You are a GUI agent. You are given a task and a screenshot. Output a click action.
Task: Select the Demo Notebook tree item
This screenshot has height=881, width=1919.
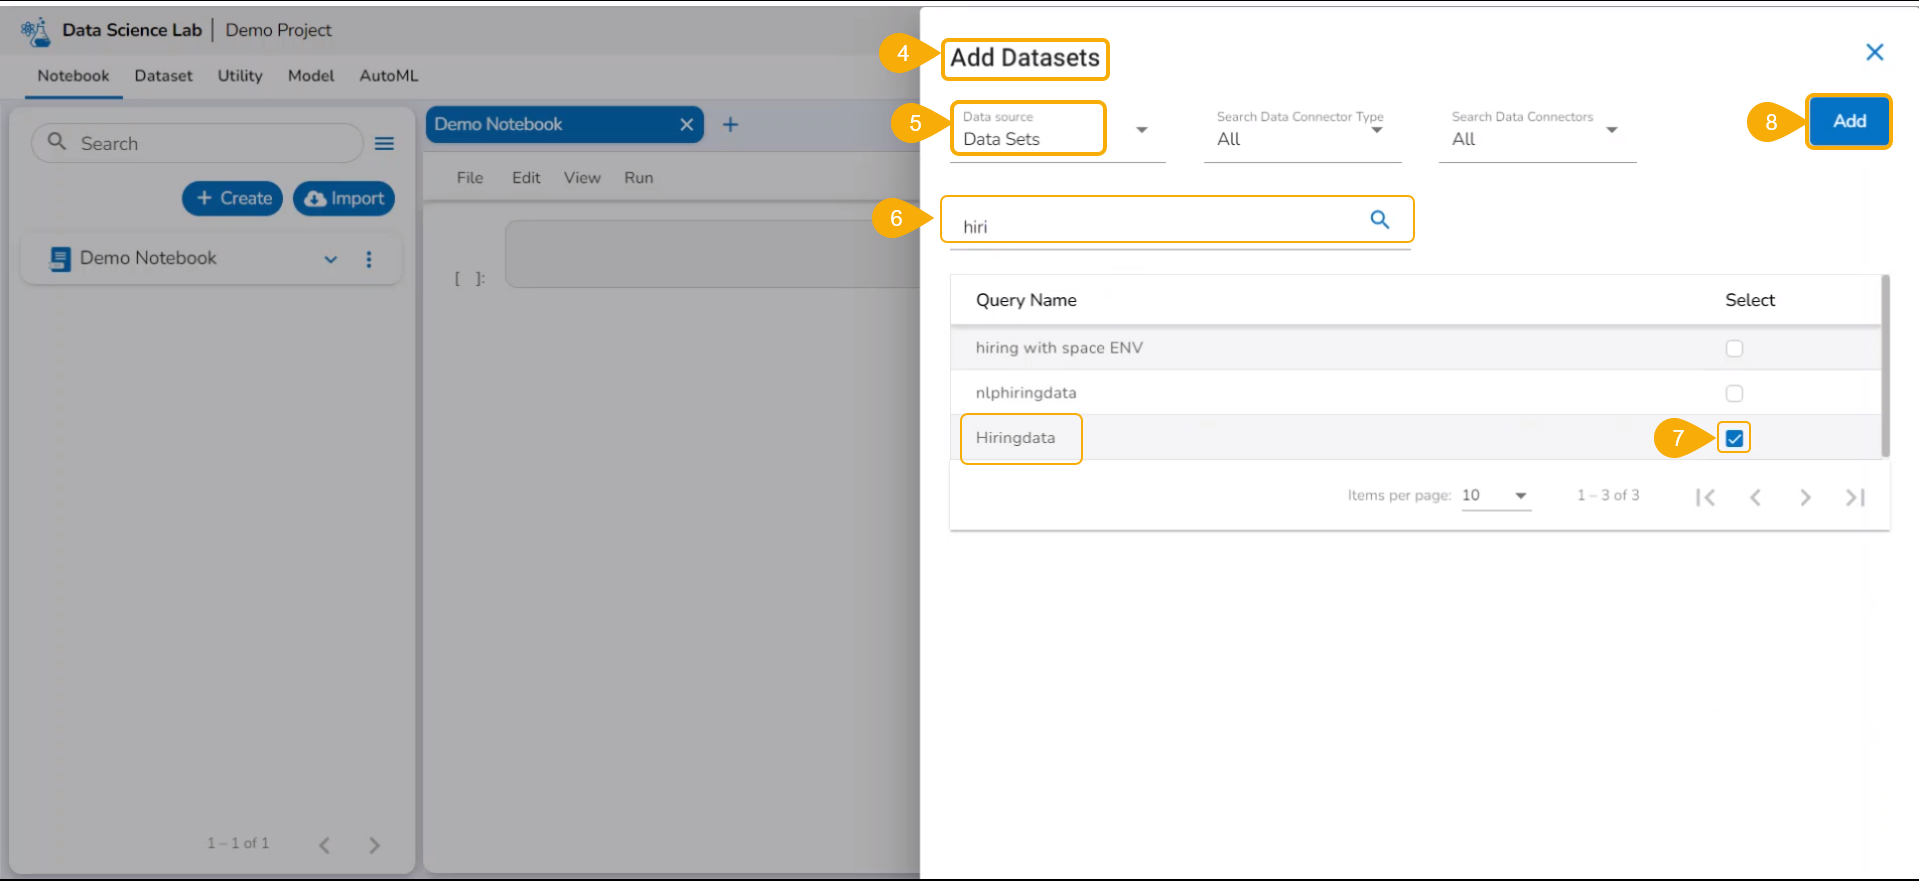[x=211, y=259]
